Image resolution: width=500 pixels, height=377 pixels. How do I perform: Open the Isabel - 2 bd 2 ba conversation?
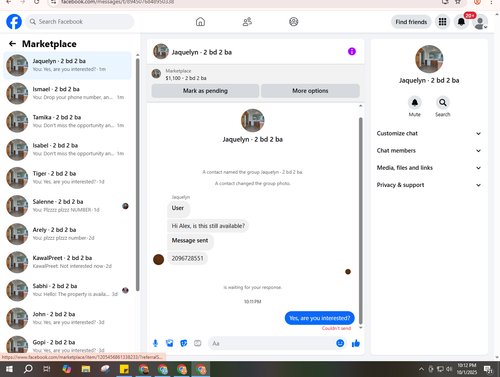(x=67, y=150)
